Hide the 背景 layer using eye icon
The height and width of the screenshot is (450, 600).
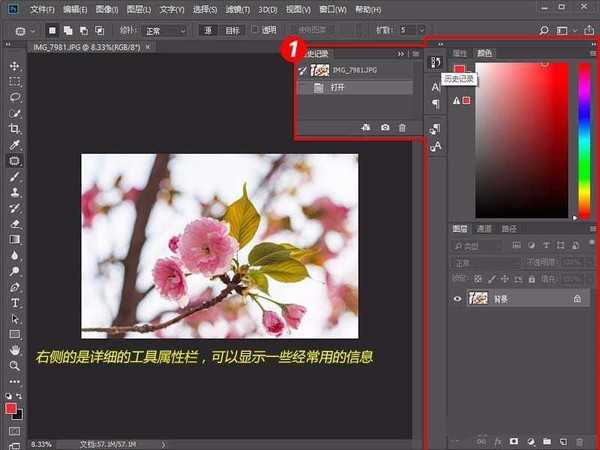pos(458,298)
